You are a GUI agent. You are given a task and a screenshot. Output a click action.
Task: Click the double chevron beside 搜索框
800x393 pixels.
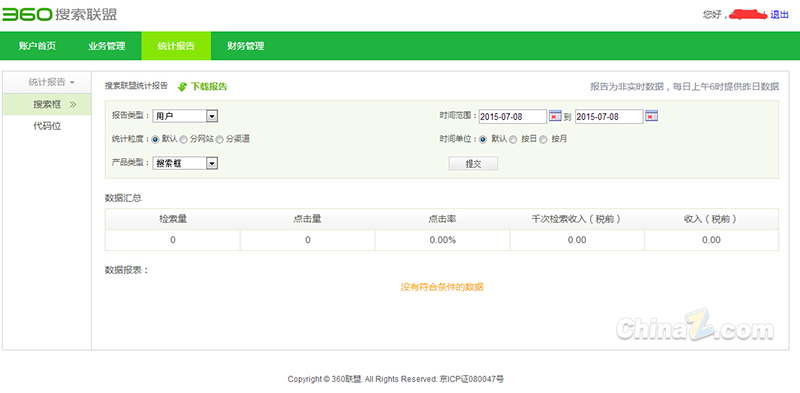(73, 105)
